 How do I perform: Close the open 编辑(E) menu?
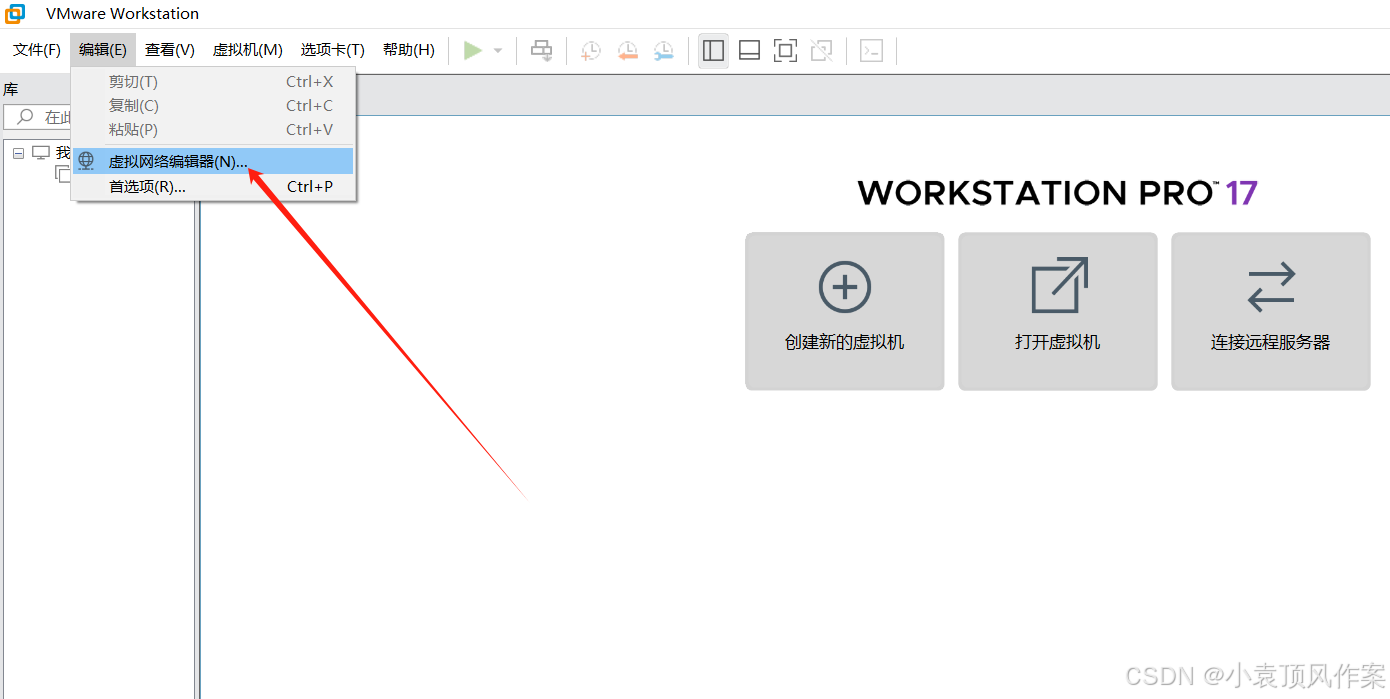coord(103,50)
